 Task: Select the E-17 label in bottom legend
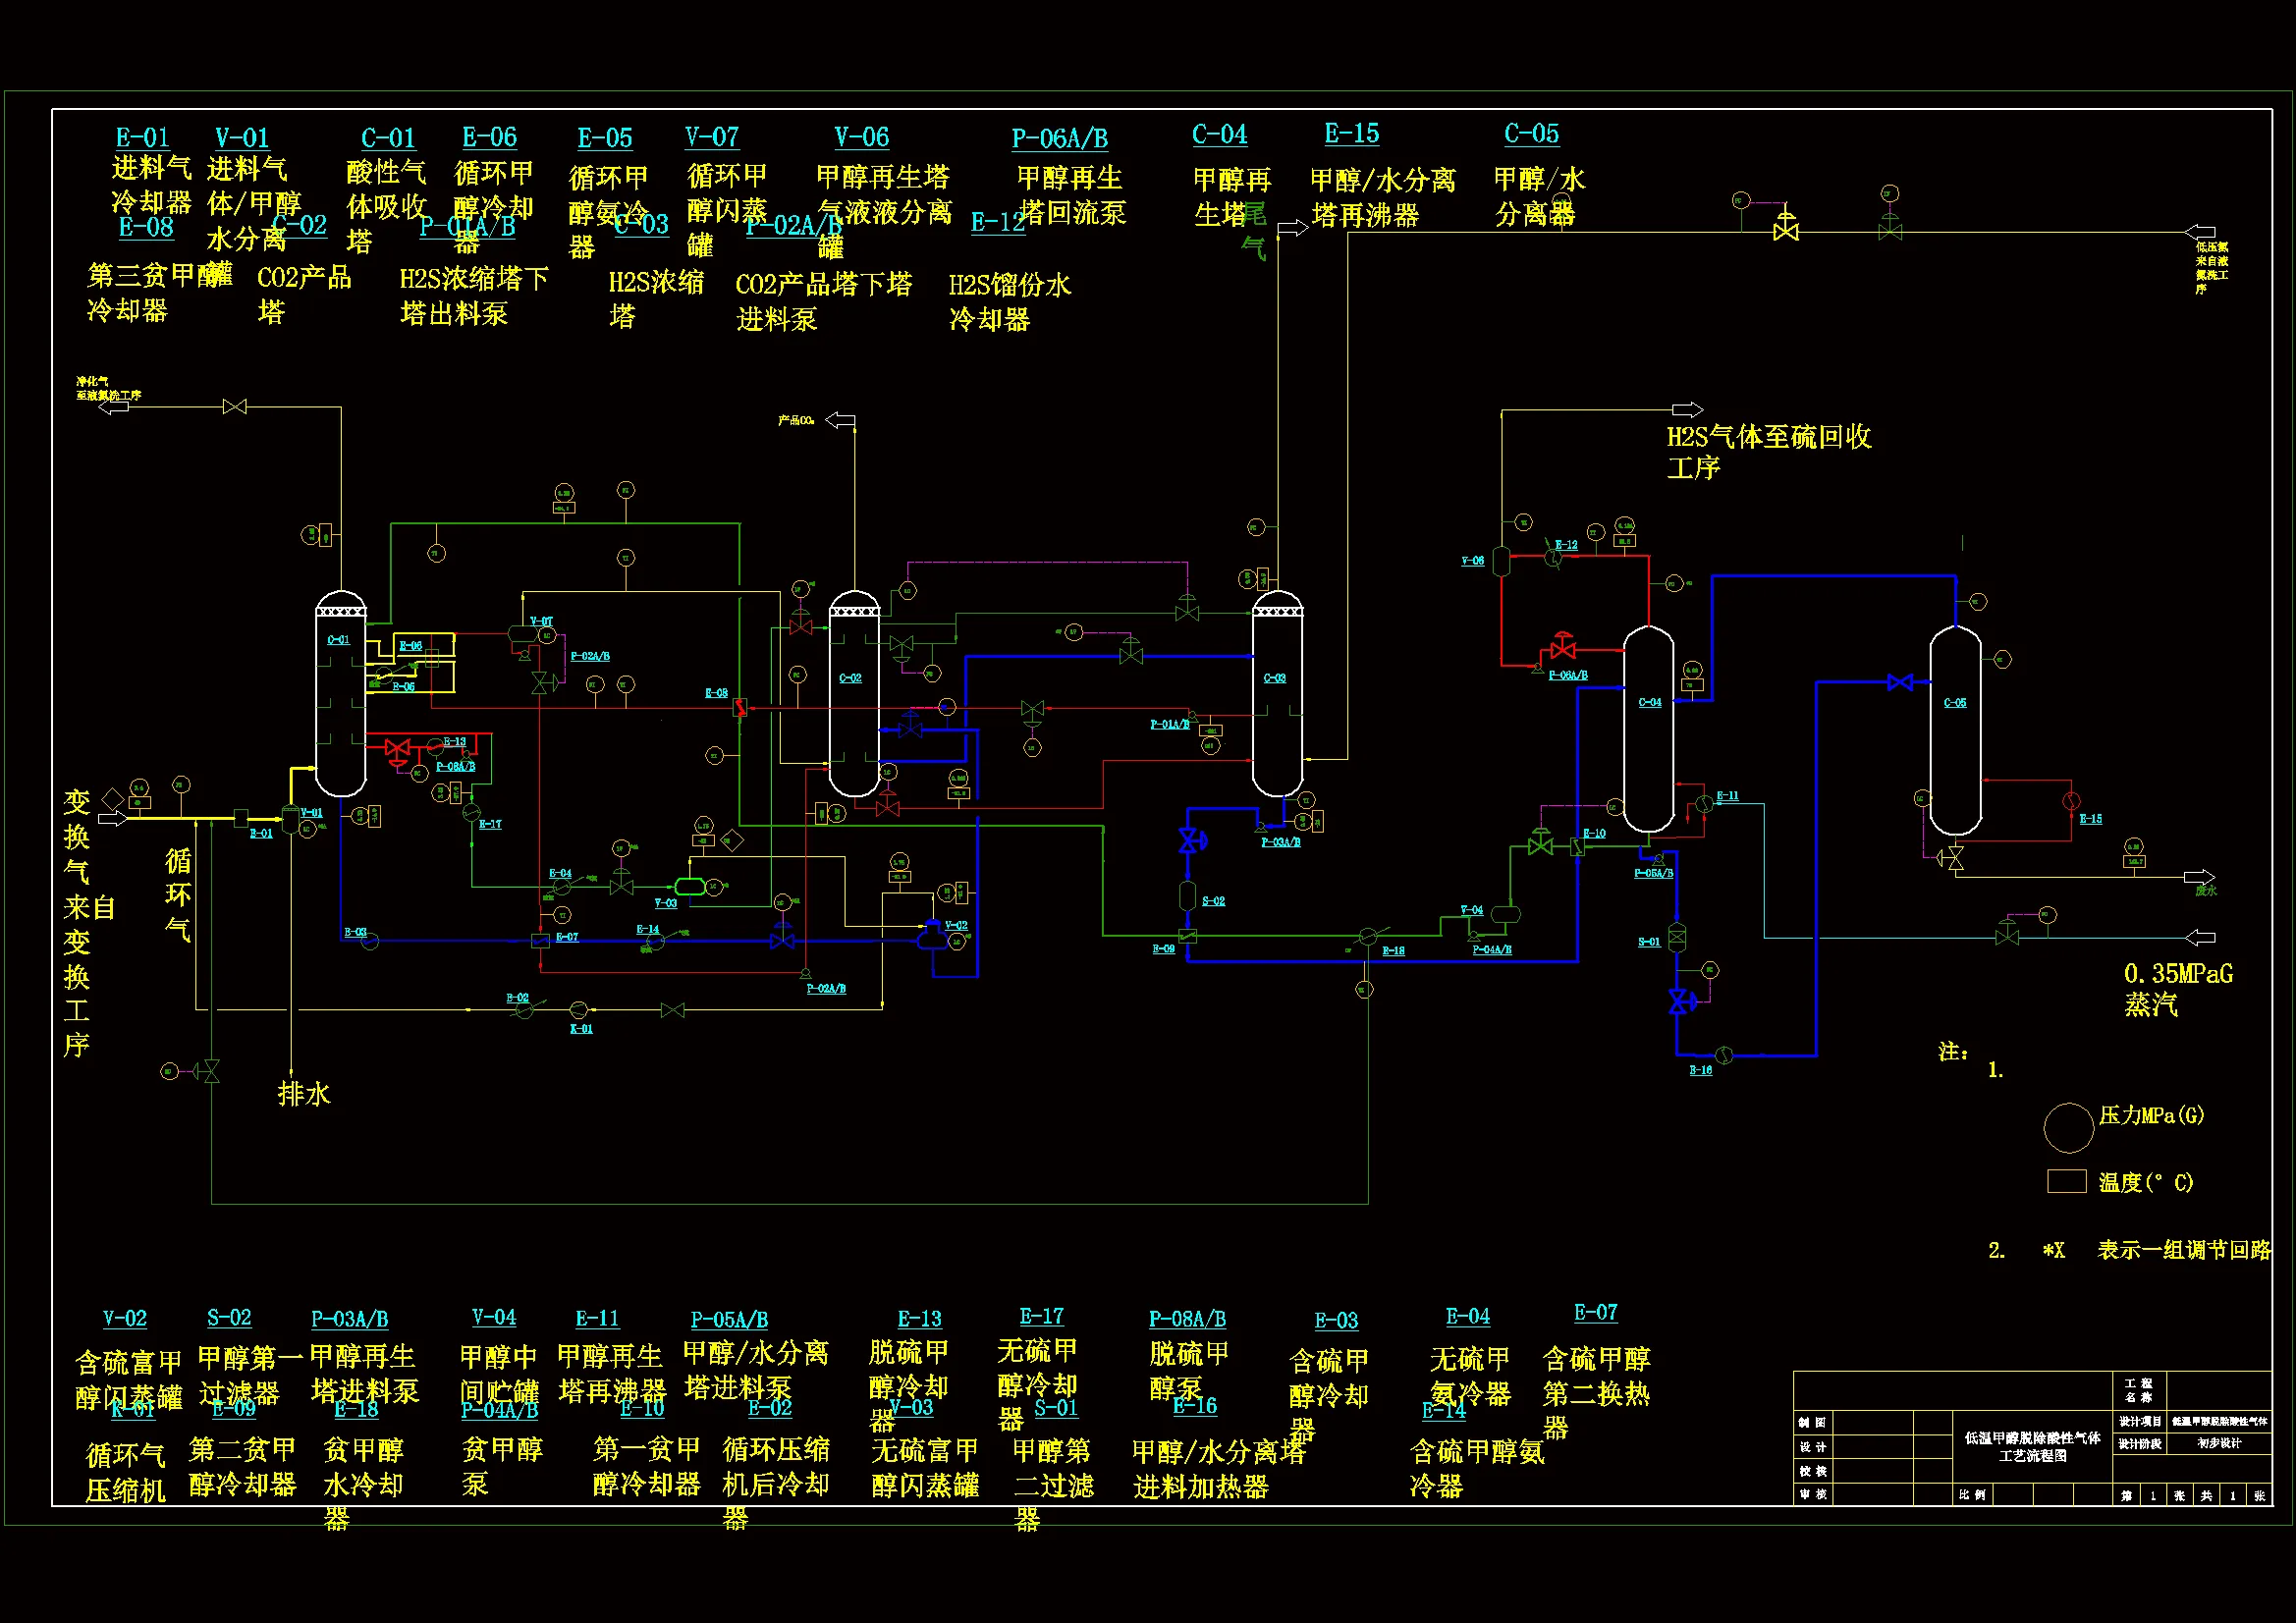(x=1041, y=1316)
